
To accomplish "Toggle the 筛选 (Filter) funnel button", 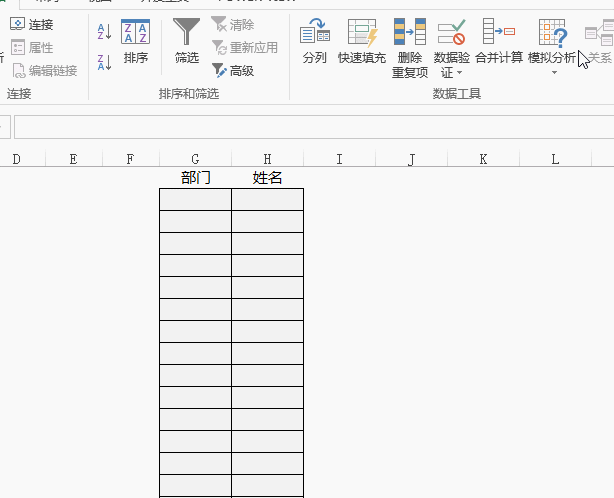I will click(186, 42).
